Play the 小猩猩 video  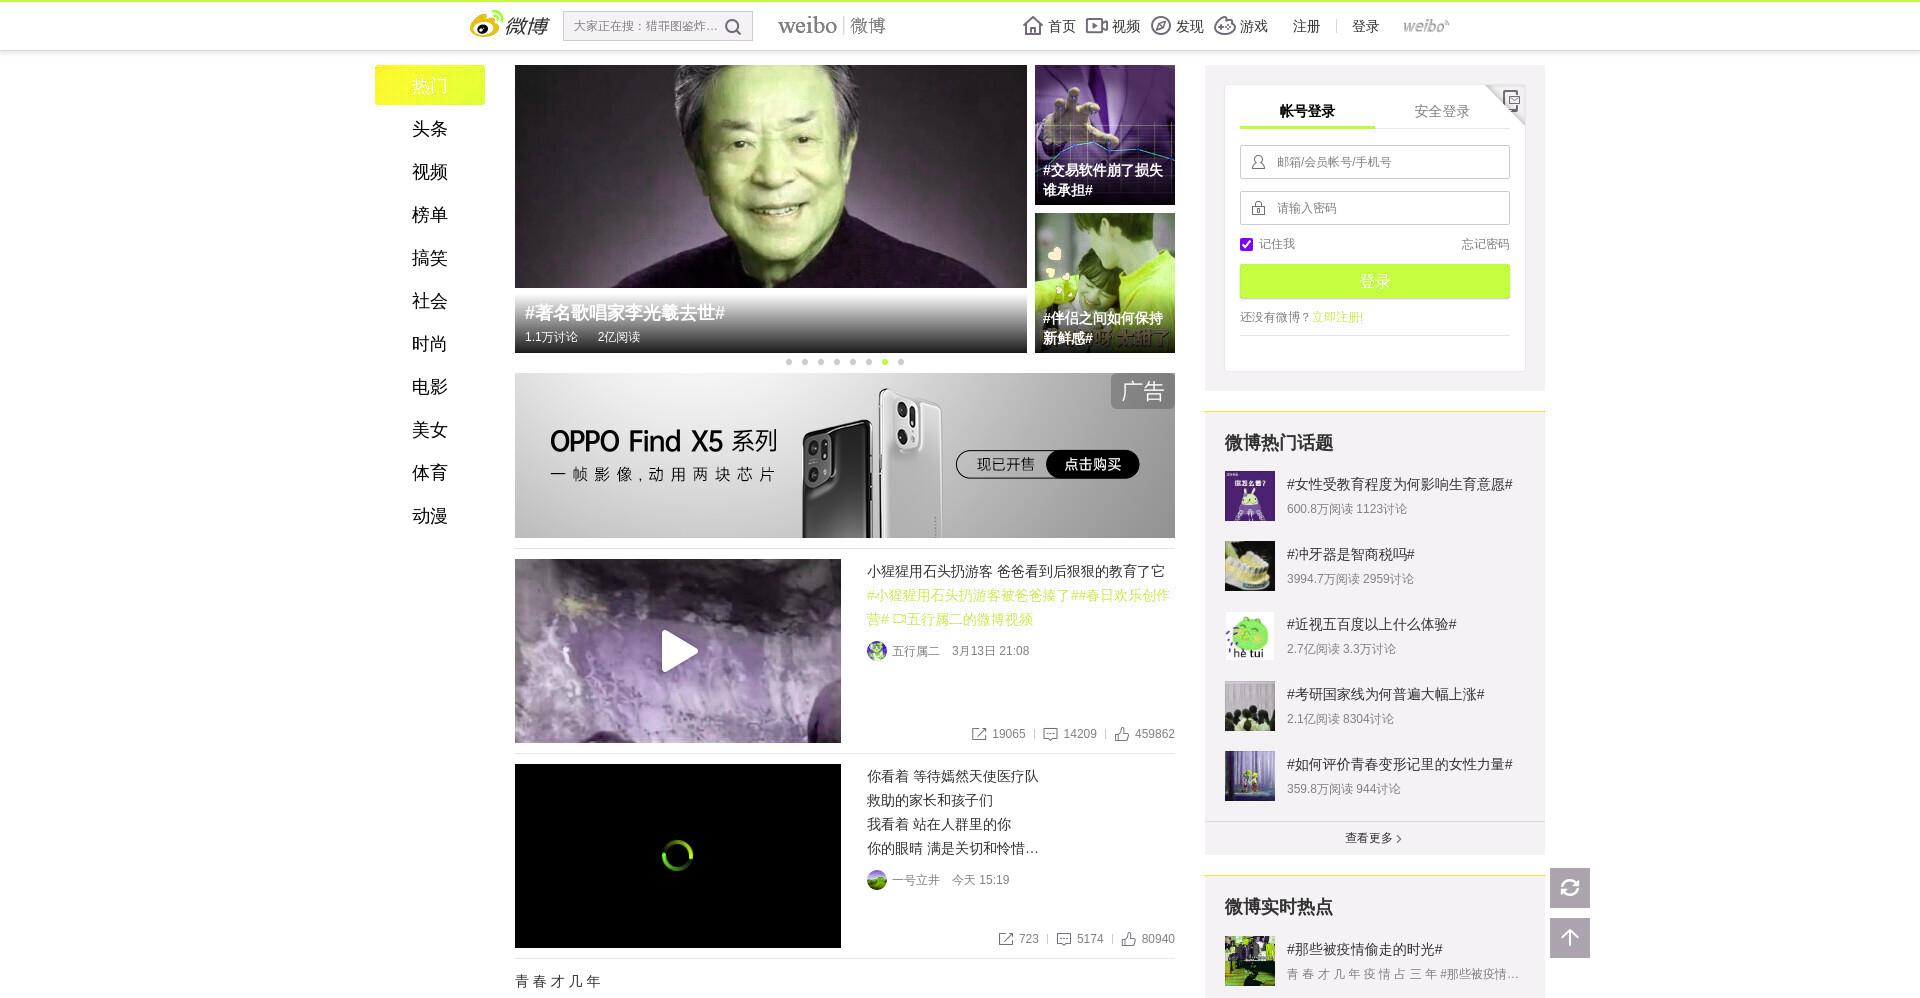678,651
